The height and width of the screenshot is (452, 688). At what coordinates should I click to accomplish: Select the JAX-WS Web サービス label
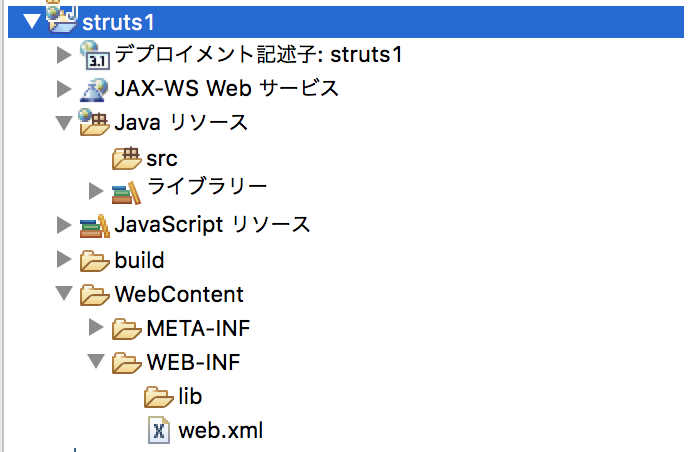tap(226, 88)
